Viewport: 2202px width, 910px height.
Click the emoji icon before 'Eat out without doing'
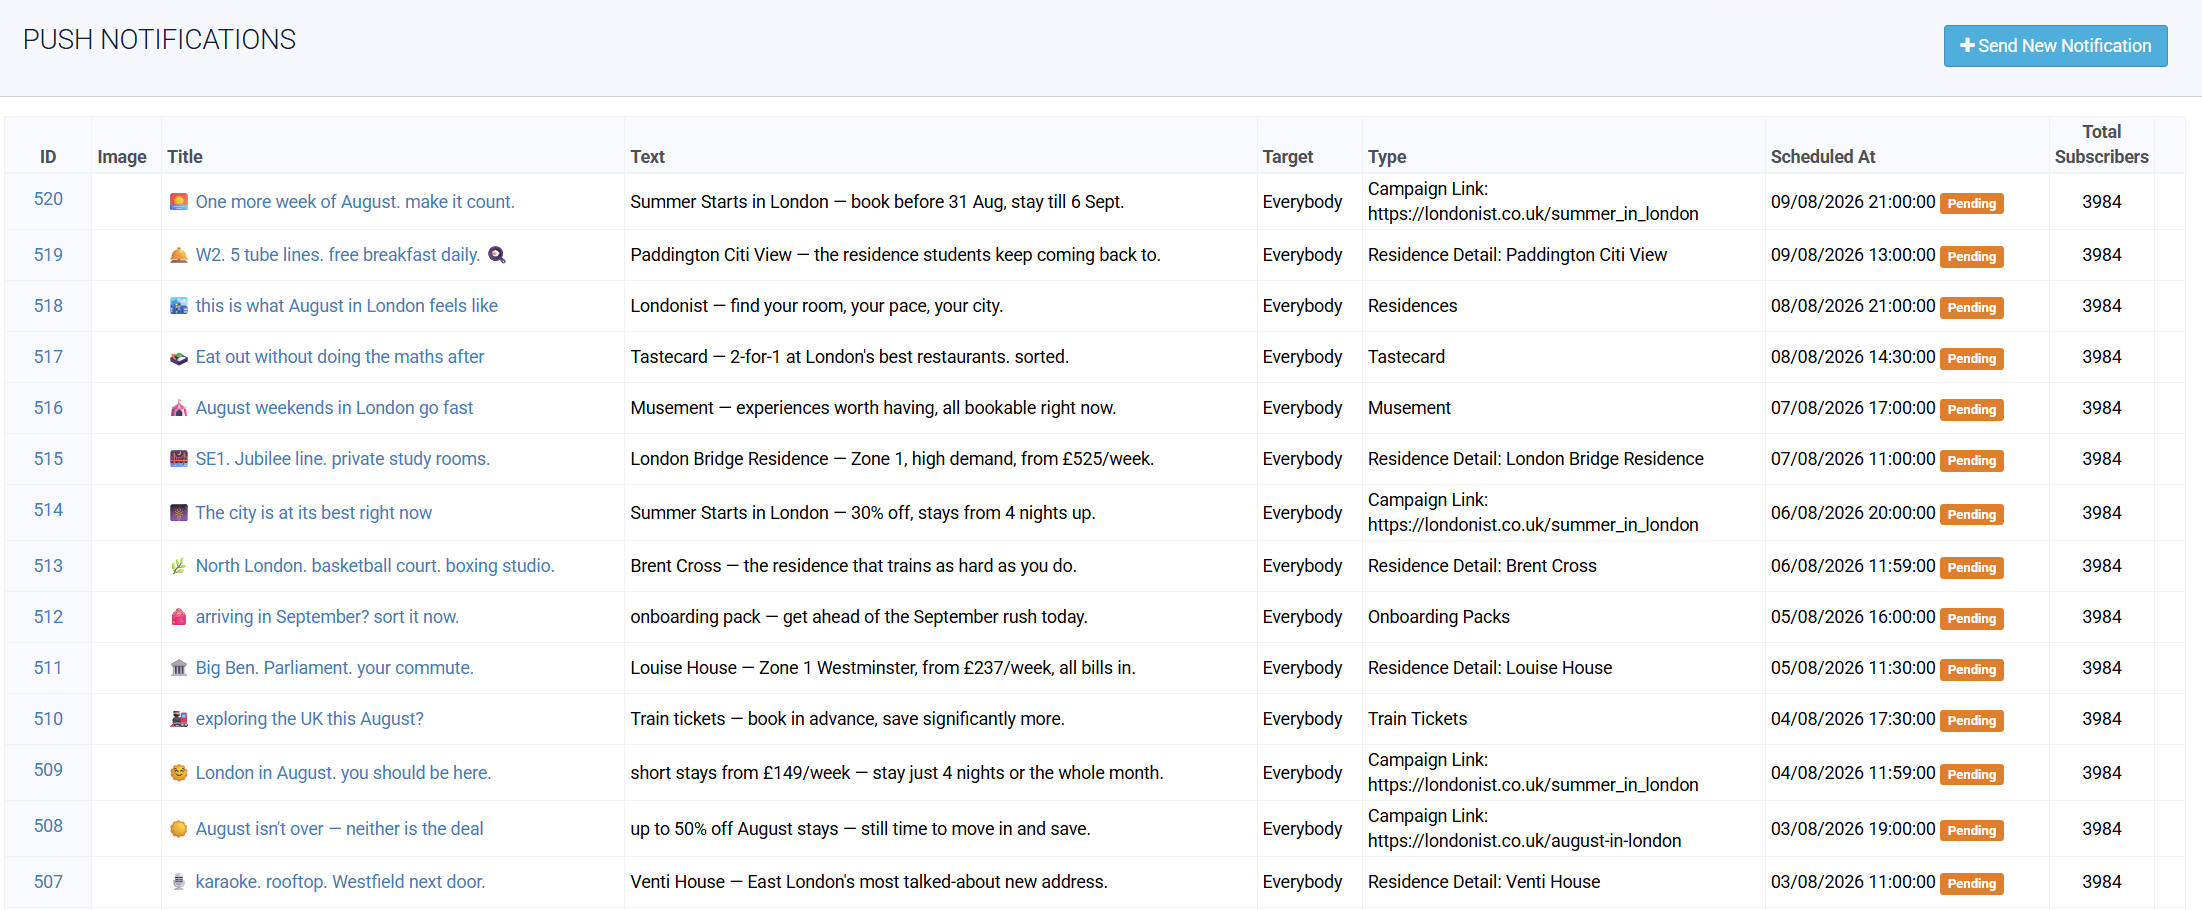coord(179,357)
